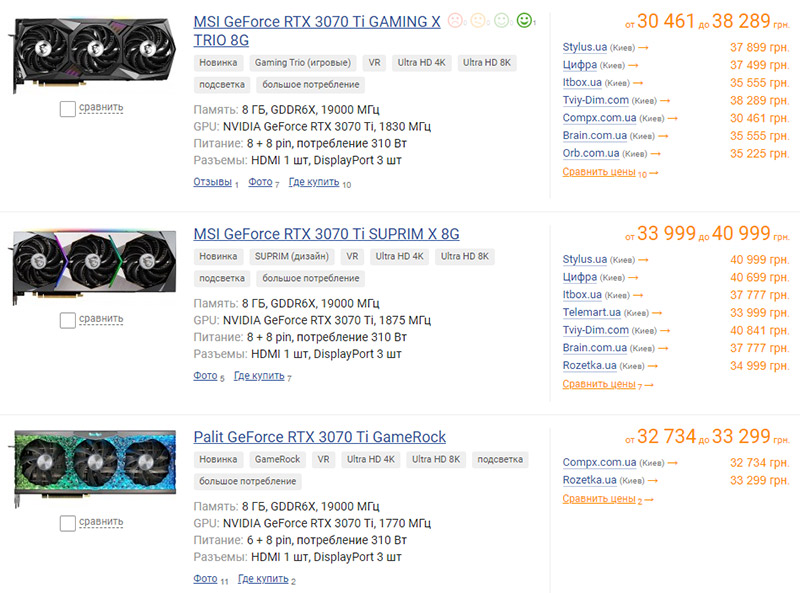Click the arrow after Orb.com.ua store link

(656, 154)
